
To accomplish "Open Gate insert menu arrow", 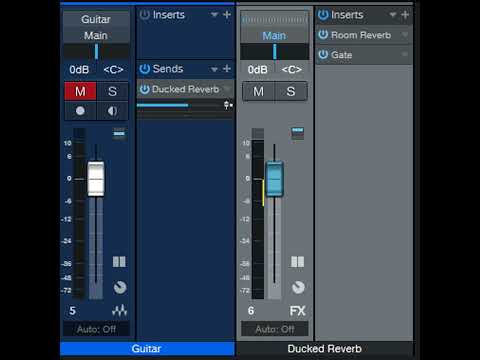I will click(405, 54).
